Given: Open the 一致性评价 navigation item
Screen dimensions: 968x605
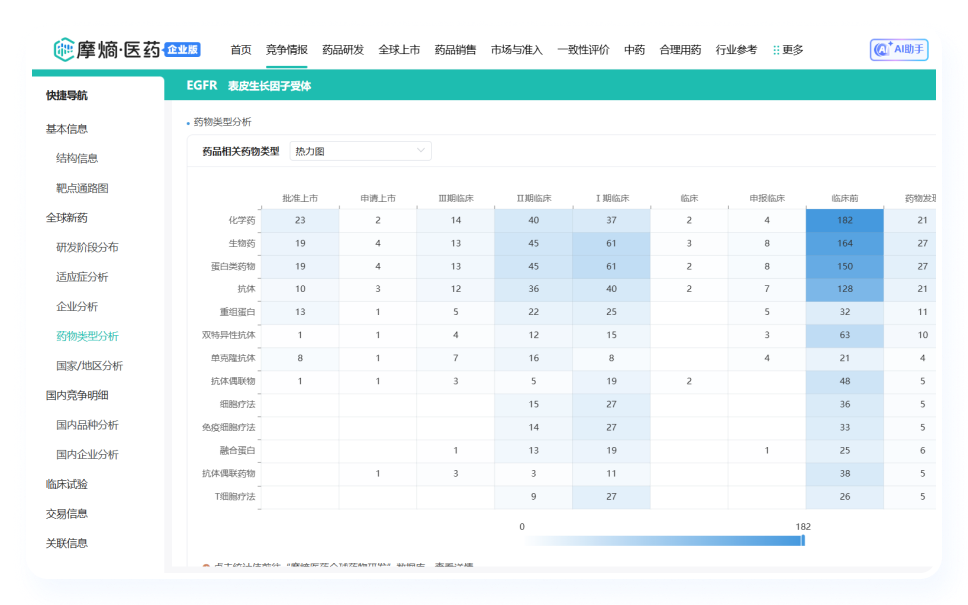Looking at the screenshot, I should (x=583, y=50).
